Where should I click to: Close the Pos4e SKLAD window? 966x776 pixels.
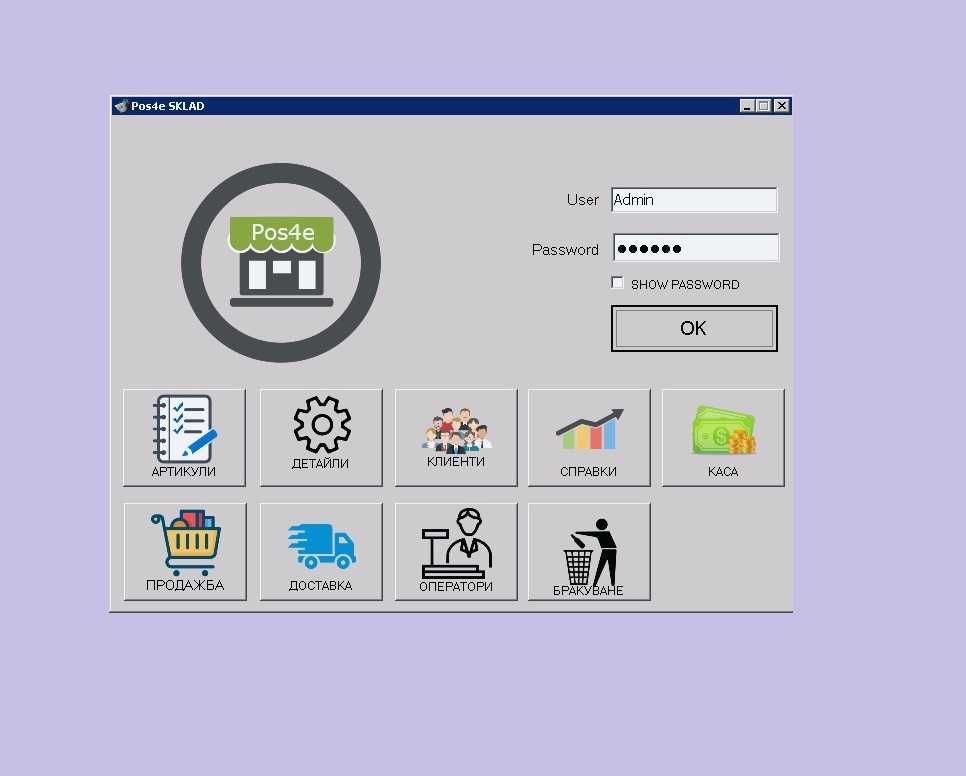click(x=781, y=106)
